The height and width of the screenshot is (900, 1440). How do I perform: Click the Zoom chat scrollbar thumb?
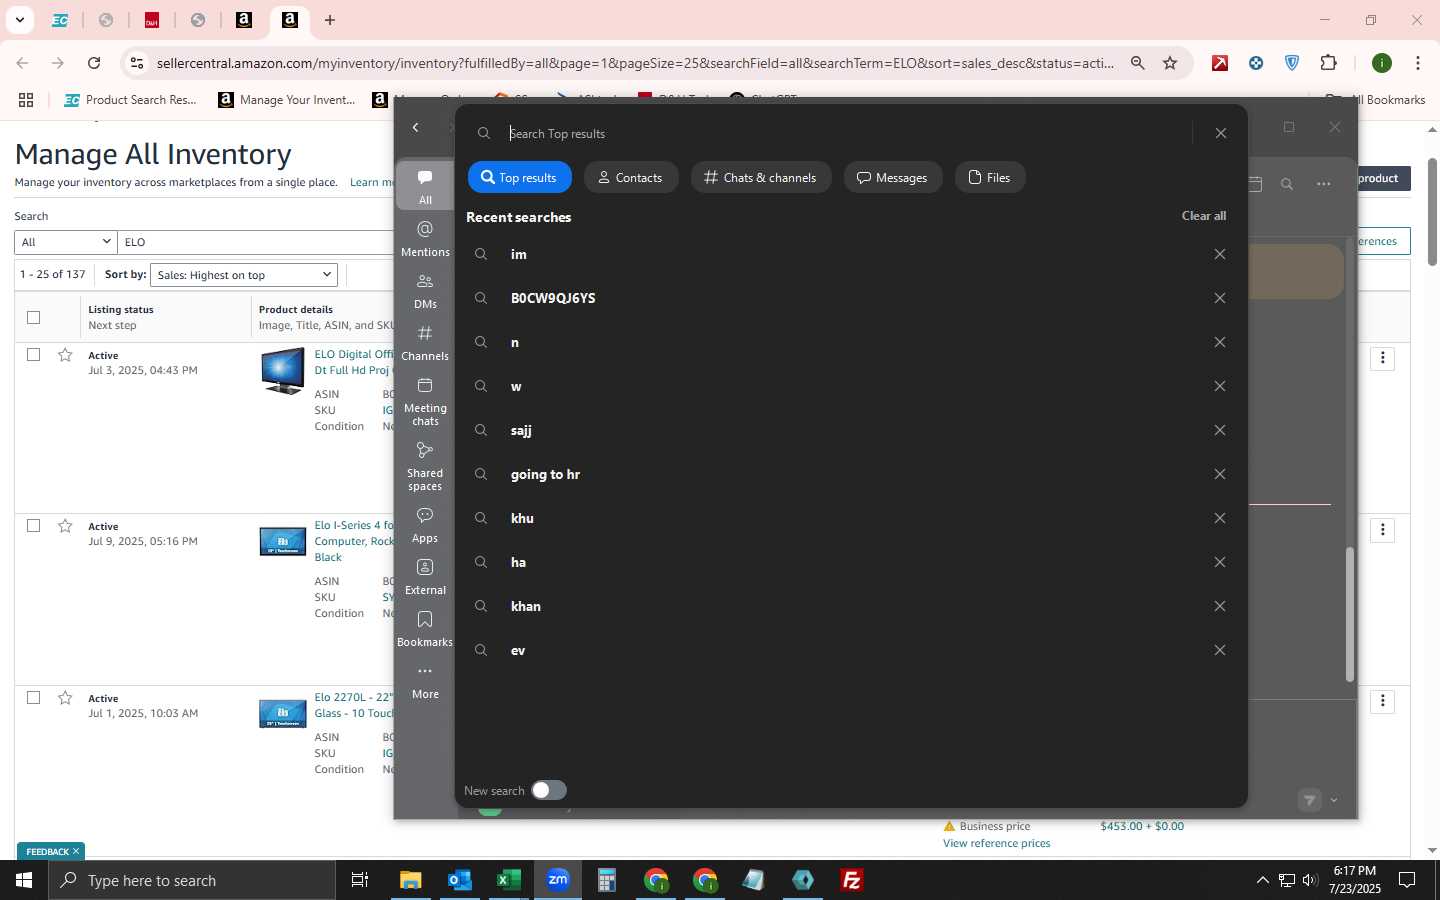coord(1349,614)
